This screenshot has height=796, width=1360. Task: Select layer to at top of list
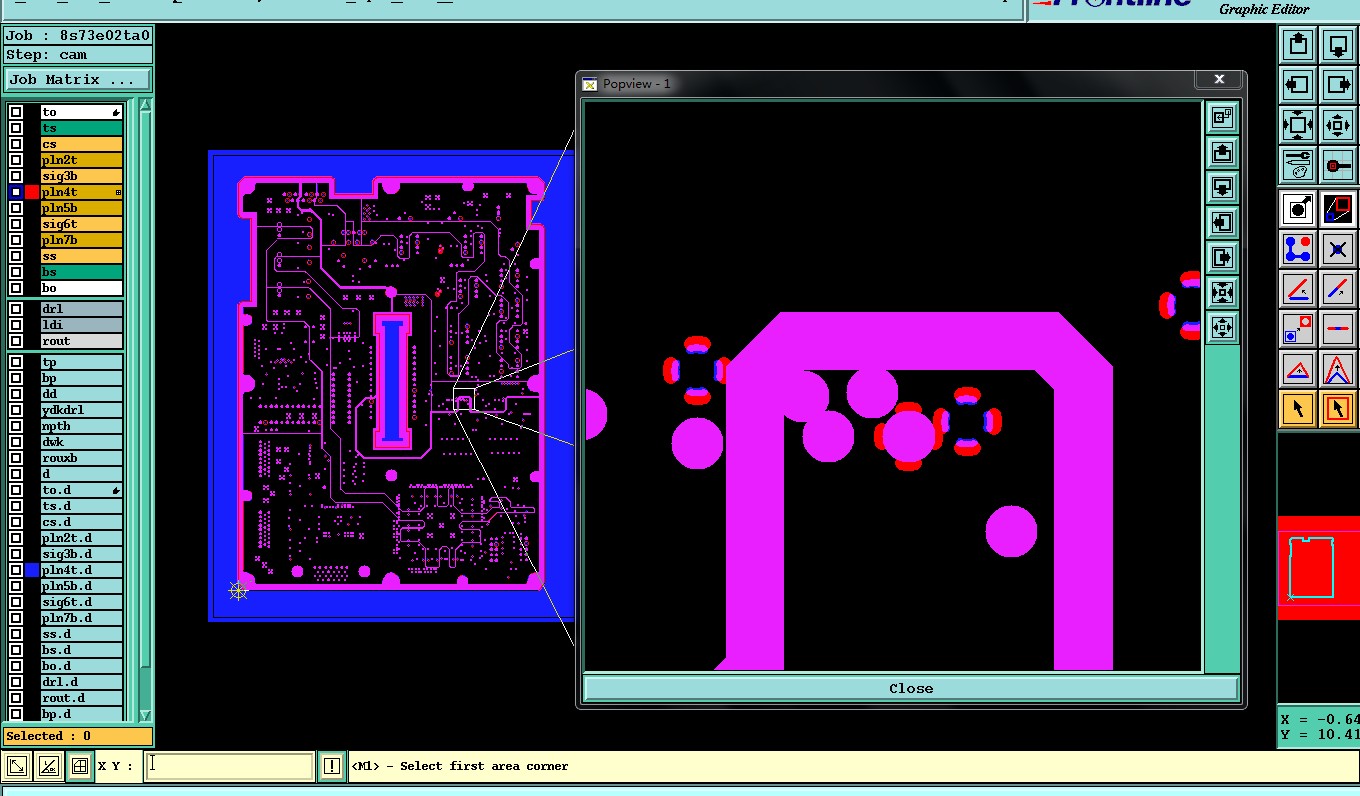tap(82, 112)
